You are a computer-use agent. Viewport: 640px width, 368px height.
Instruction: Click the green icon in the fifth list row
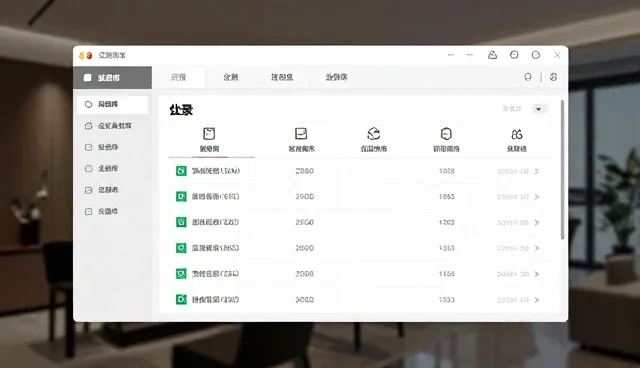(181, 274)
